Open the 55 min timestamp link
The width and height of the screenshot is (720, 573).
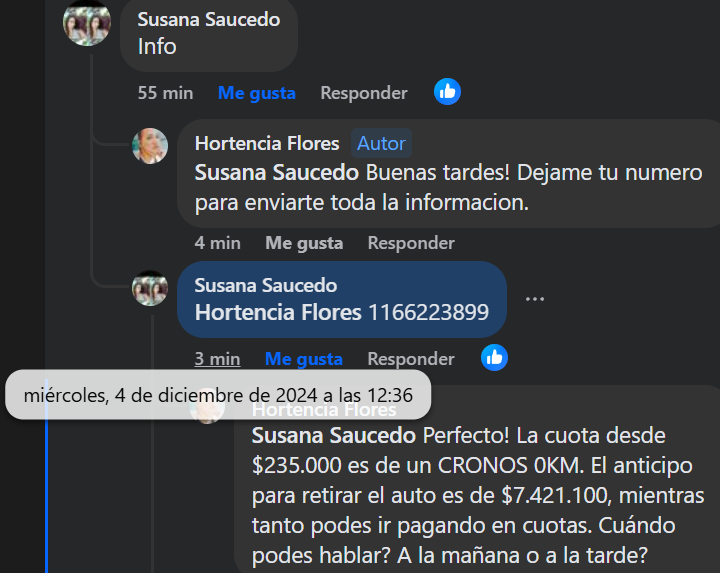tap(166, 93)
